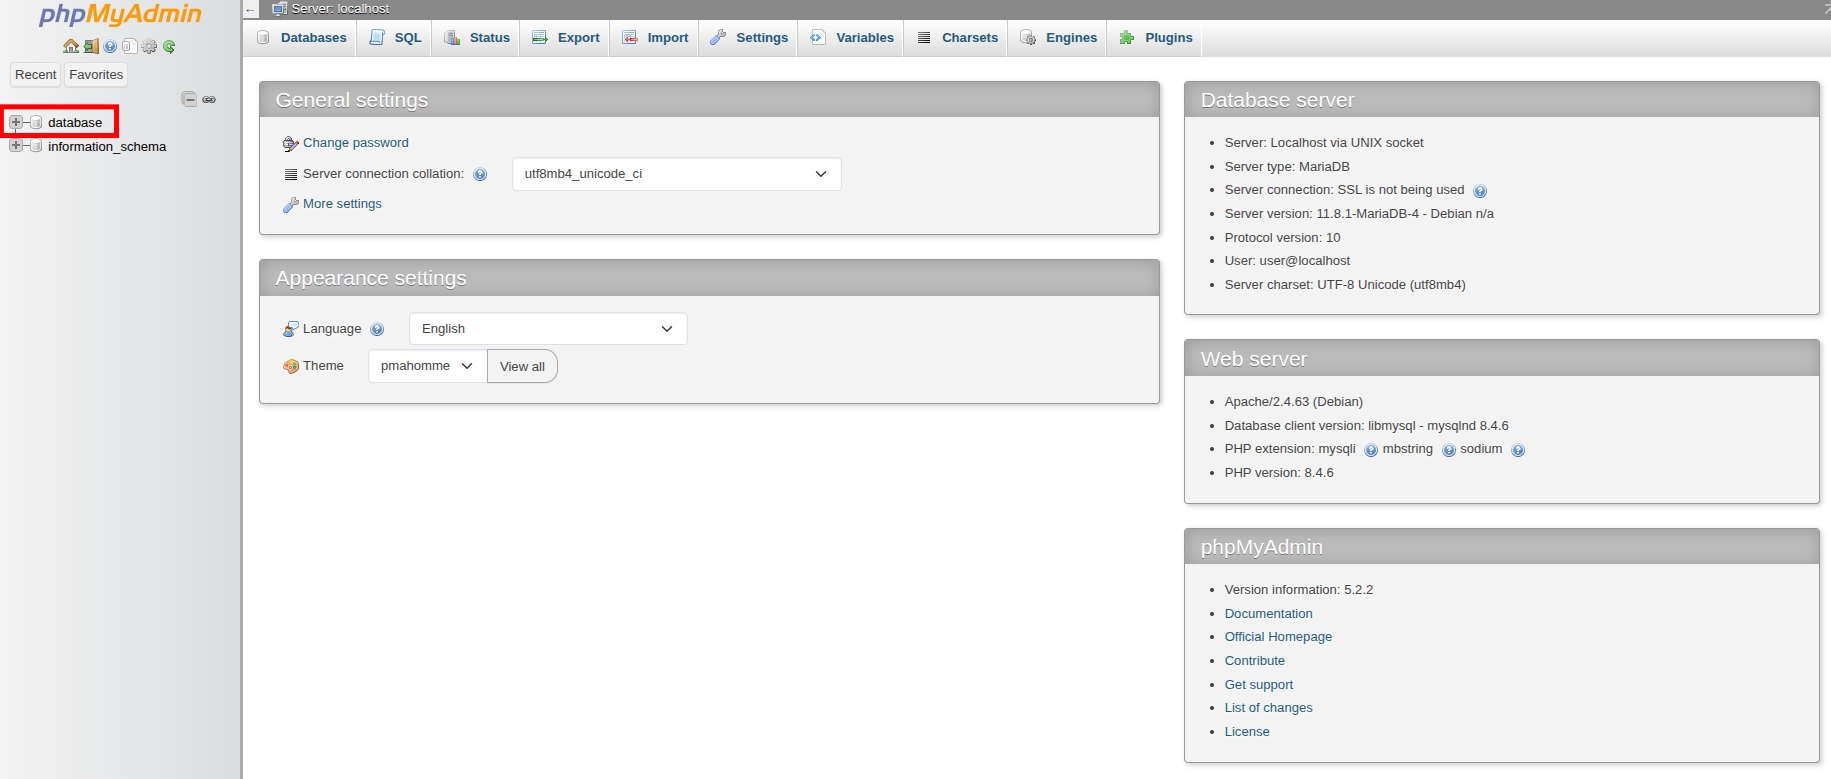
Task: Click the help icon next to Language
Action: click(x=377, y=329)
